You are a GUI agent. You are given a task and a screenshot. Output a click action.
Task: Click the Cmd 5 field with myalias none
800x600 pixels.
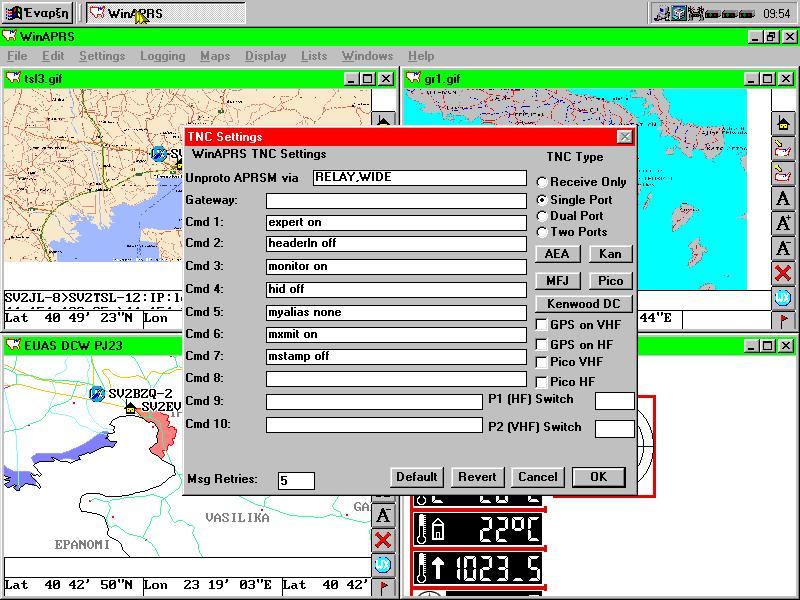(x=396, y=312)
